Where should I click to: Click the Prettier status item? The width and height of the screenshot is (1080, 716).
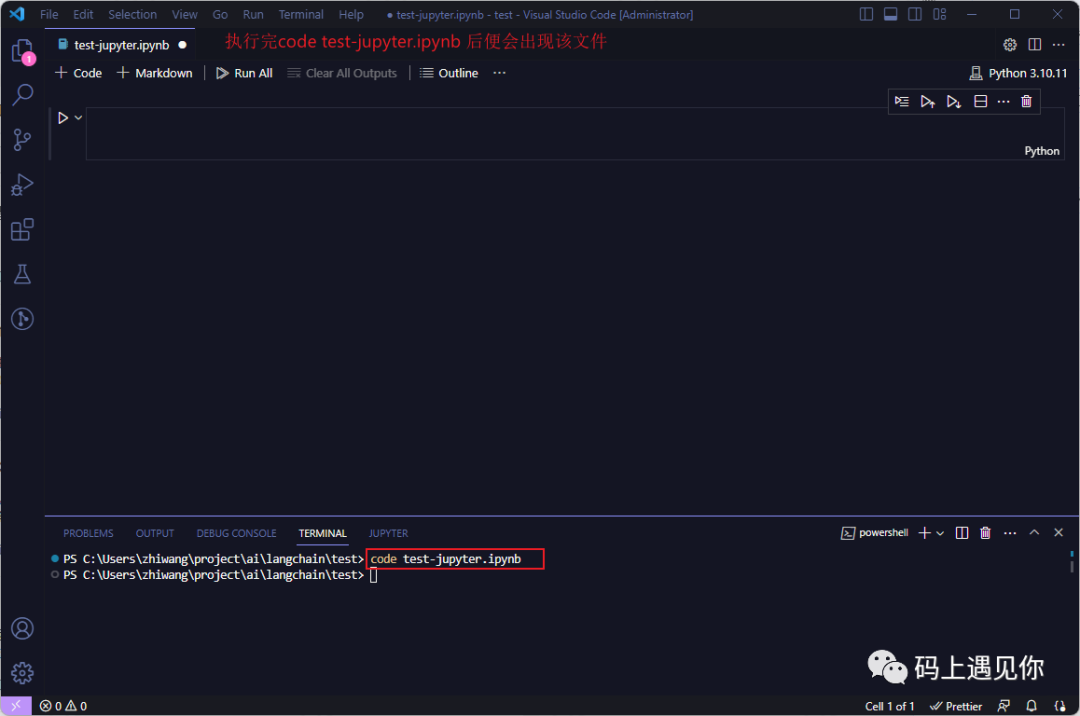click(x=955, y=706)
